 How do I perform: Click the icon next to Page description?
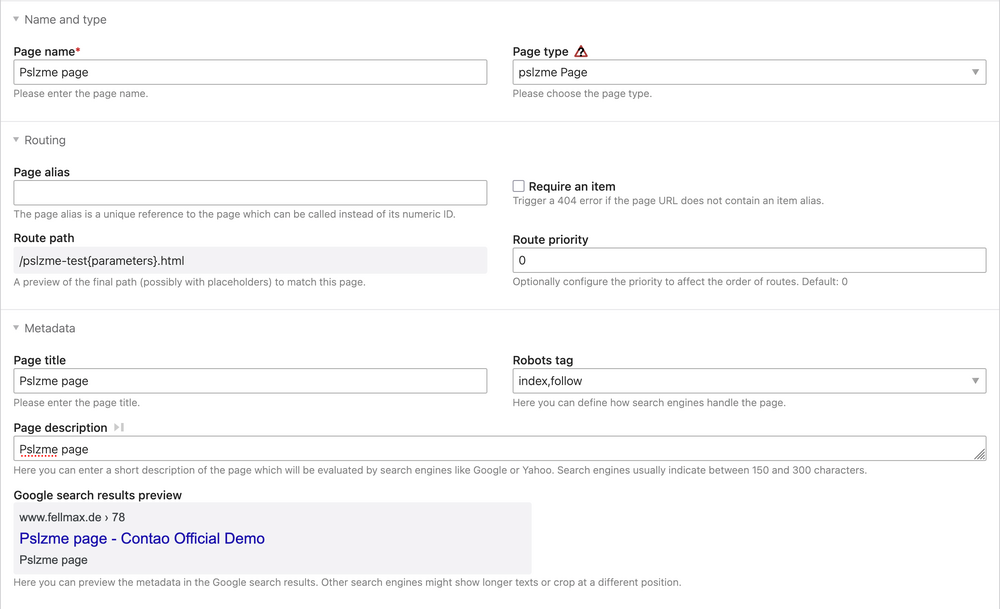click(119, 427)
